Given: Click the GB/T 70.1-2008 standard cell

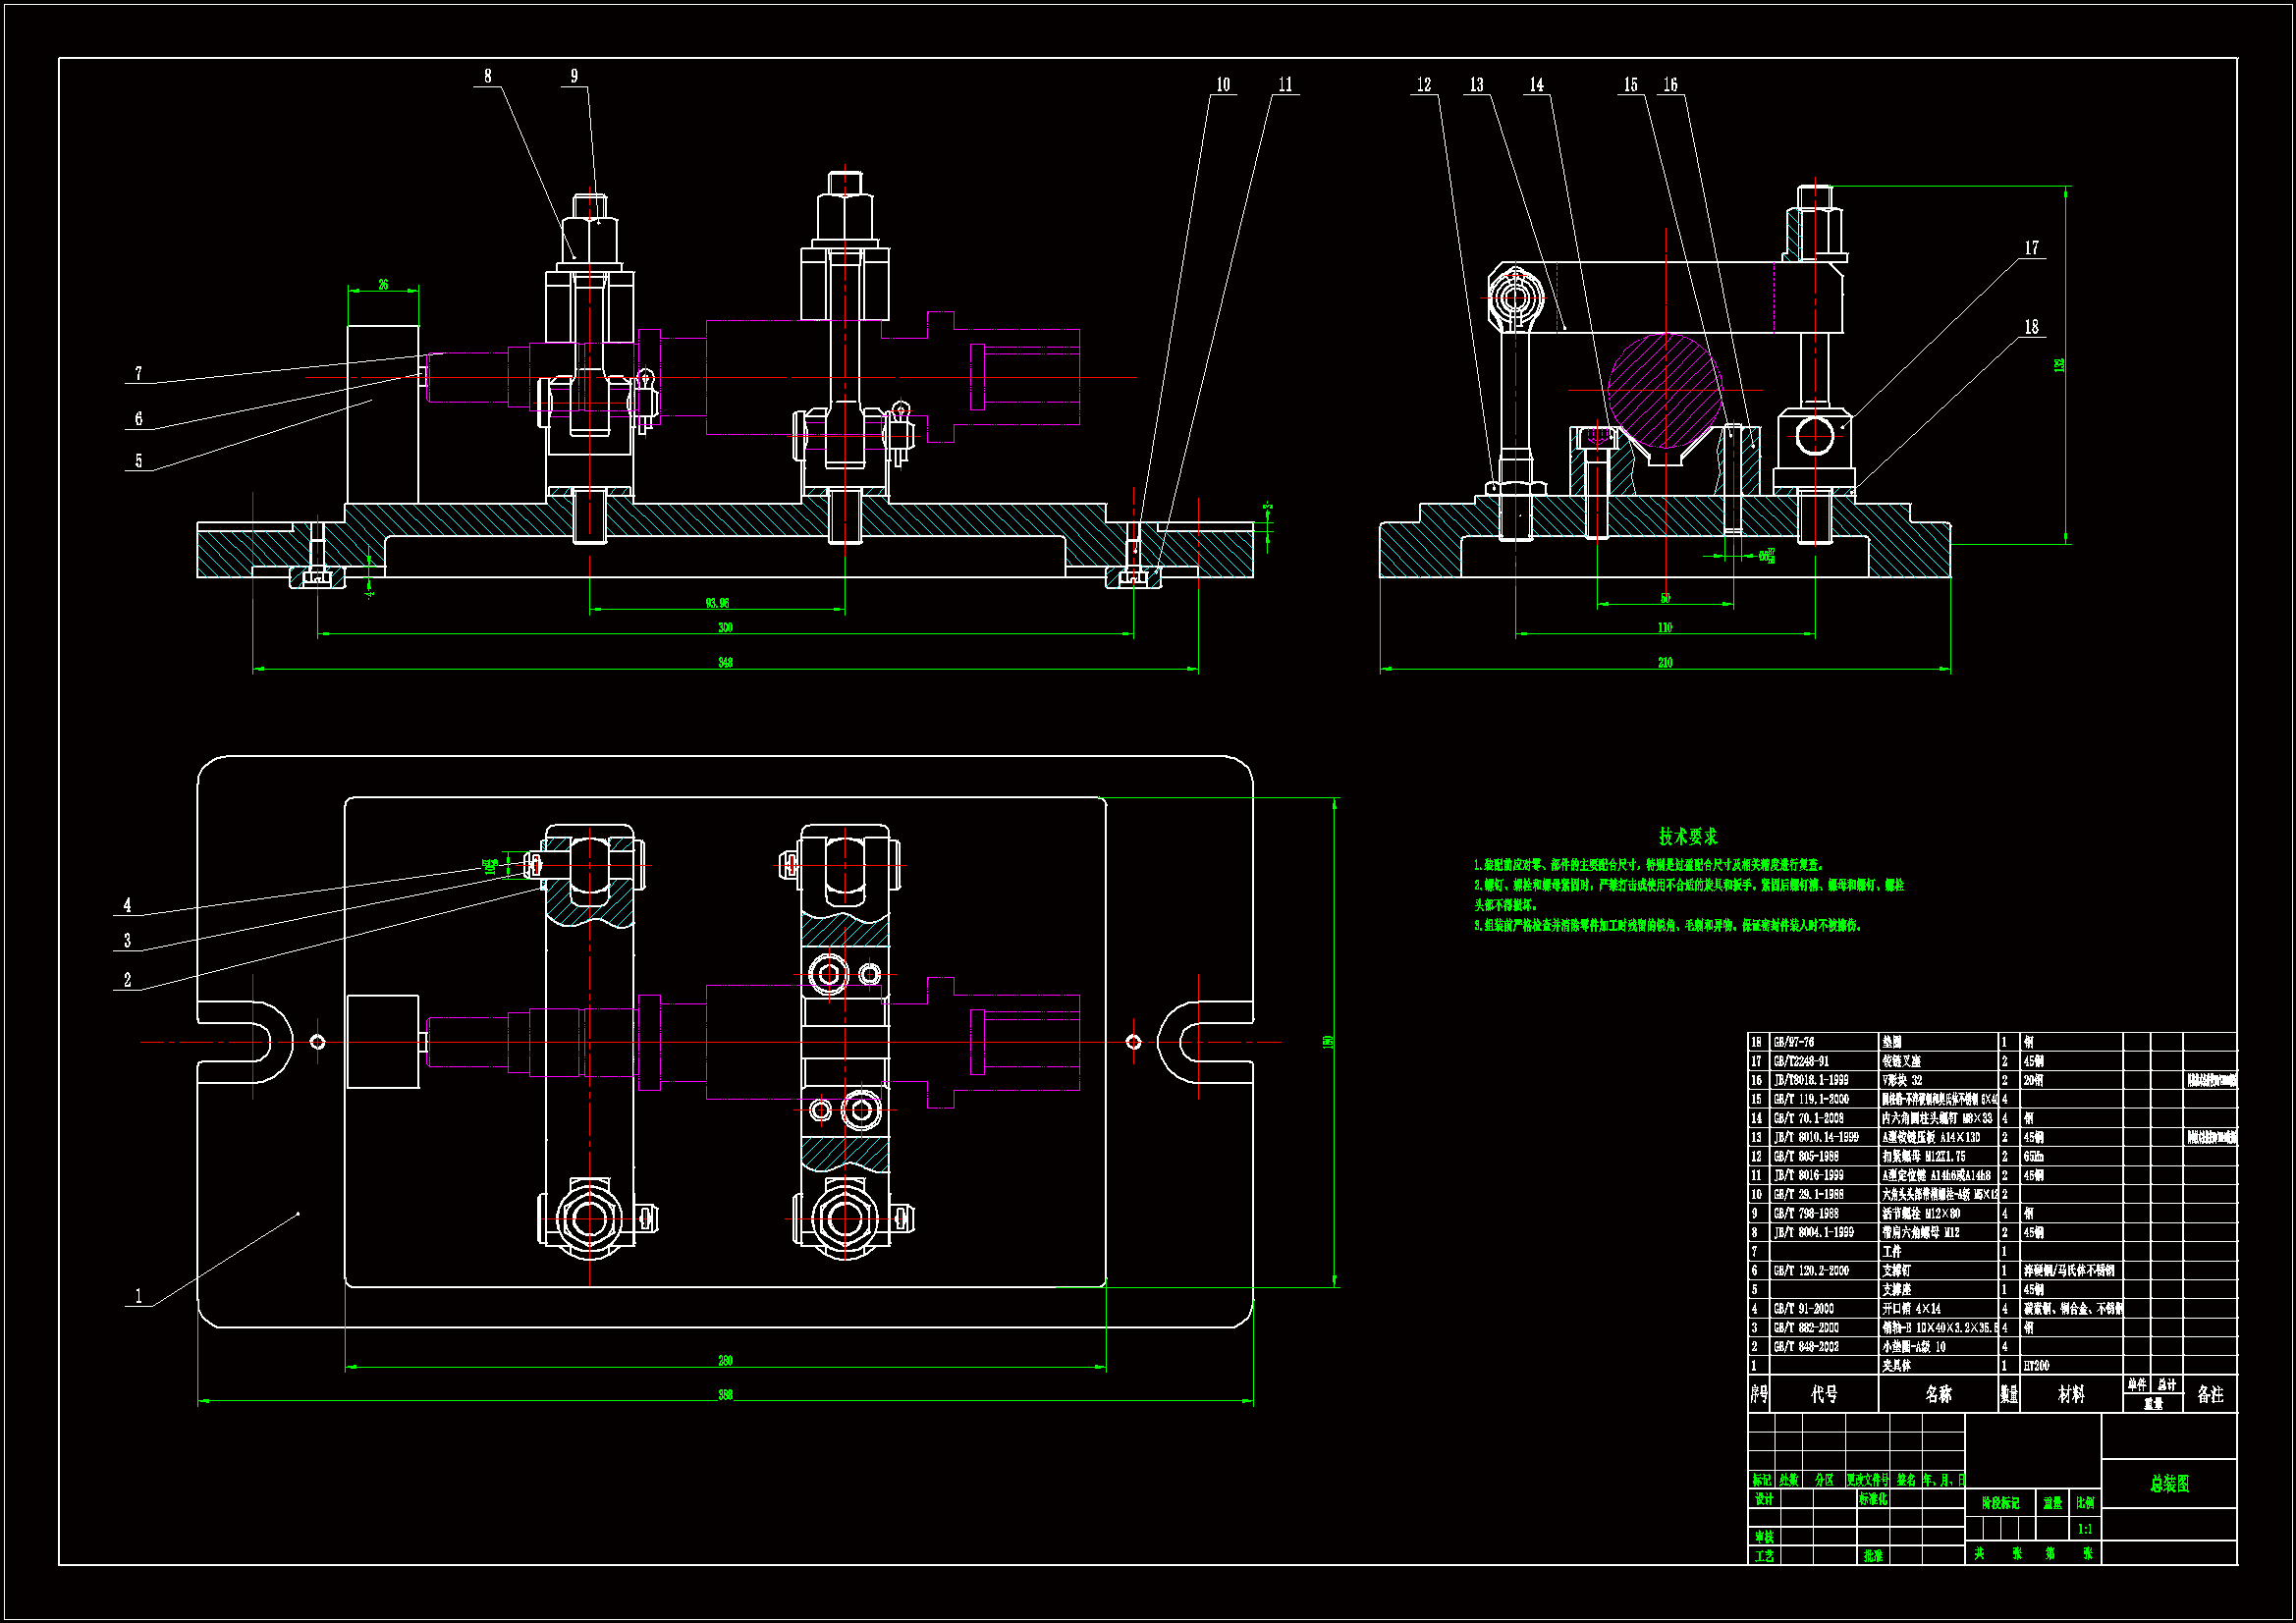Looking at the screenshot, I should (1808, 1118).
